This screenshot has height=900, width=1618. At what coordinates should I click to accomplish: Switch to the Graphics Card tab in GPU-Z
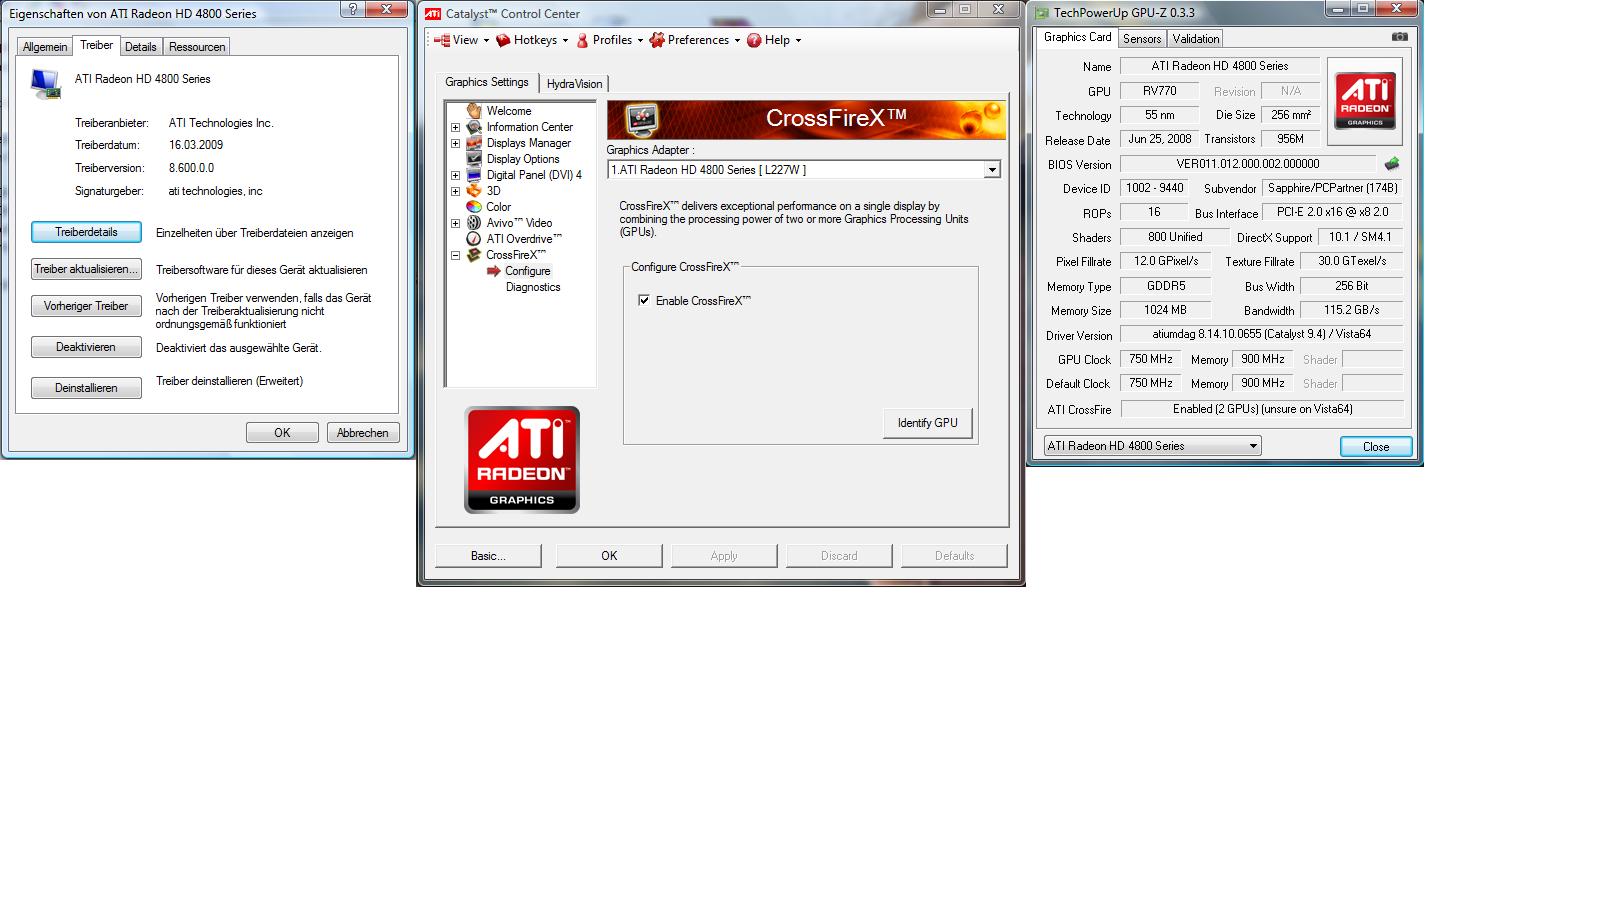(x=1077, y=38)
